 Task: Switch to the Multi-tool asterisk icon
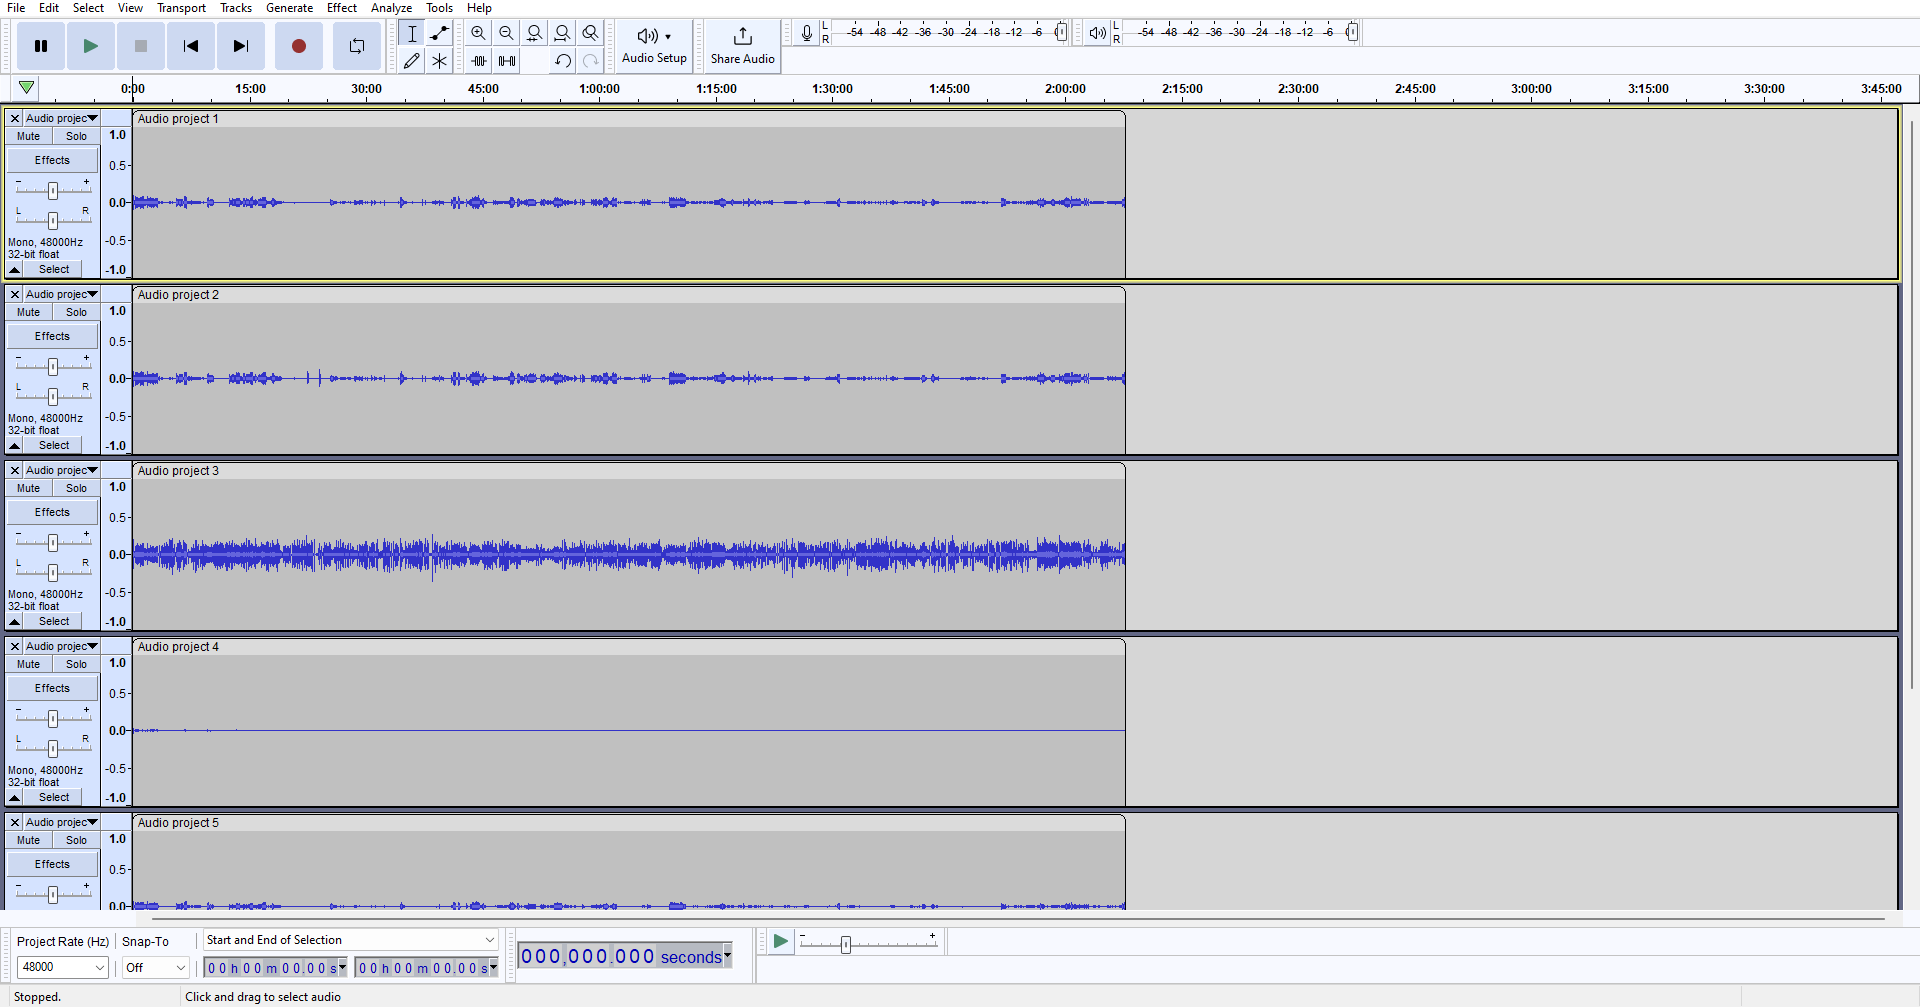[439, 61]
